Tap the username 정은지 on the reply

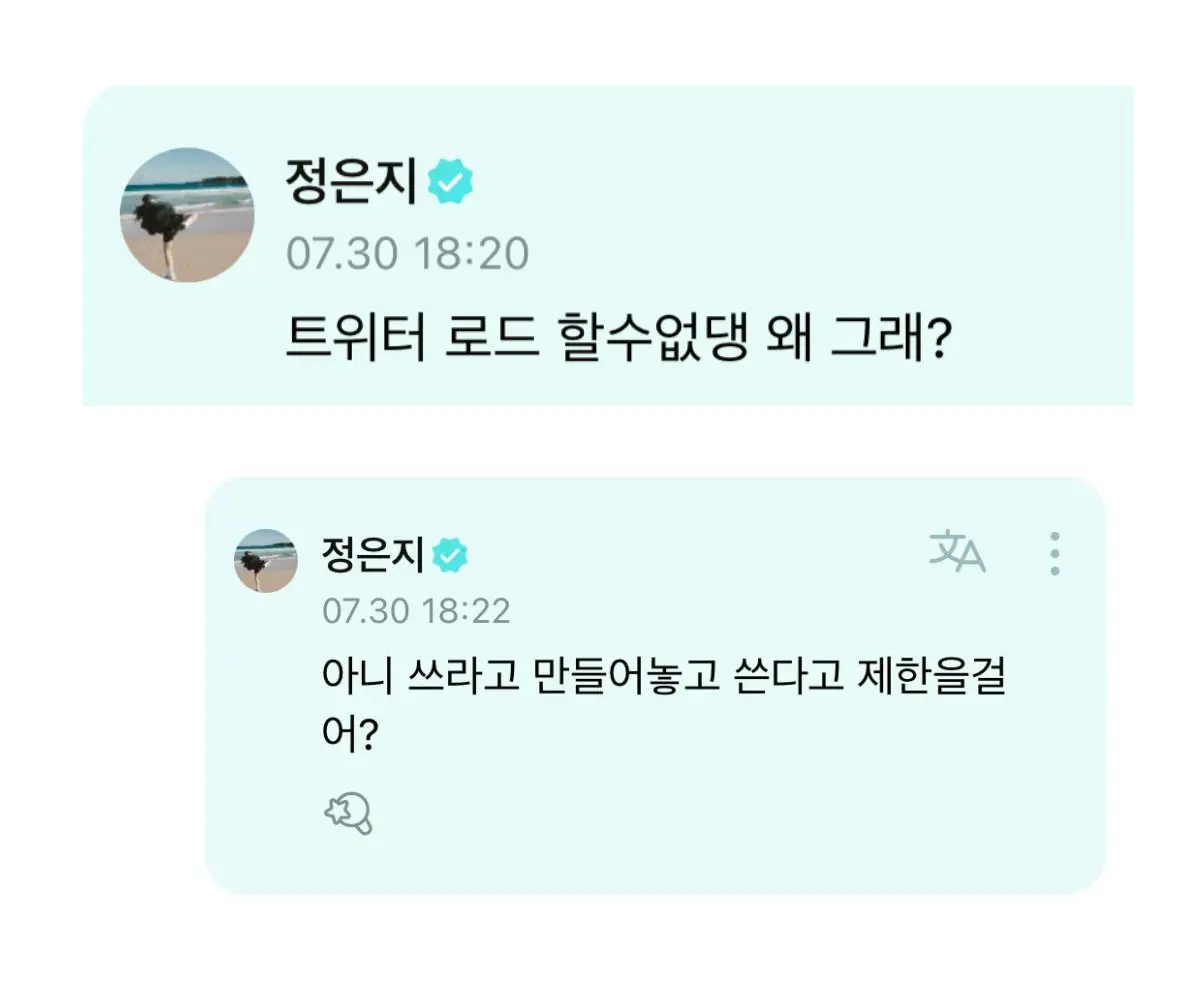pyautogui.click(x=373, y=555)
